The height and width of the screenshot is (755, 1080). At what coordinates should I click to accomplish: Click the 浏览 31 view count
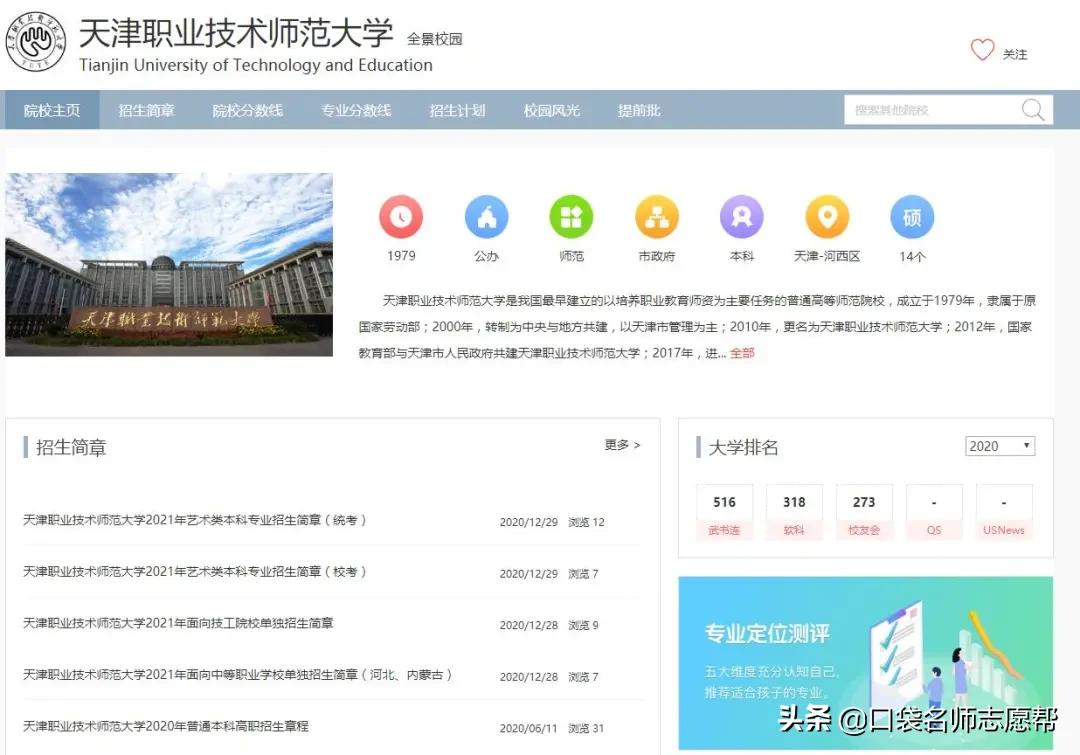click(x=586, y=729)
